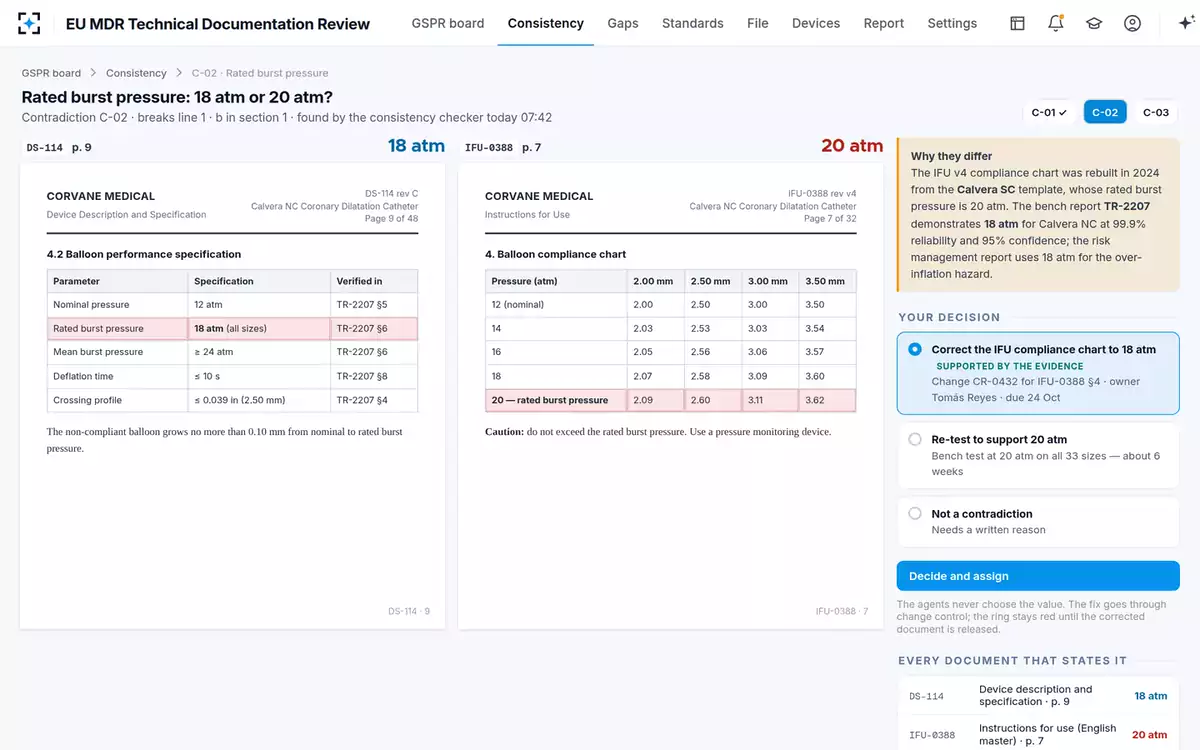Open the Standards tab

[x=693, y=23]
